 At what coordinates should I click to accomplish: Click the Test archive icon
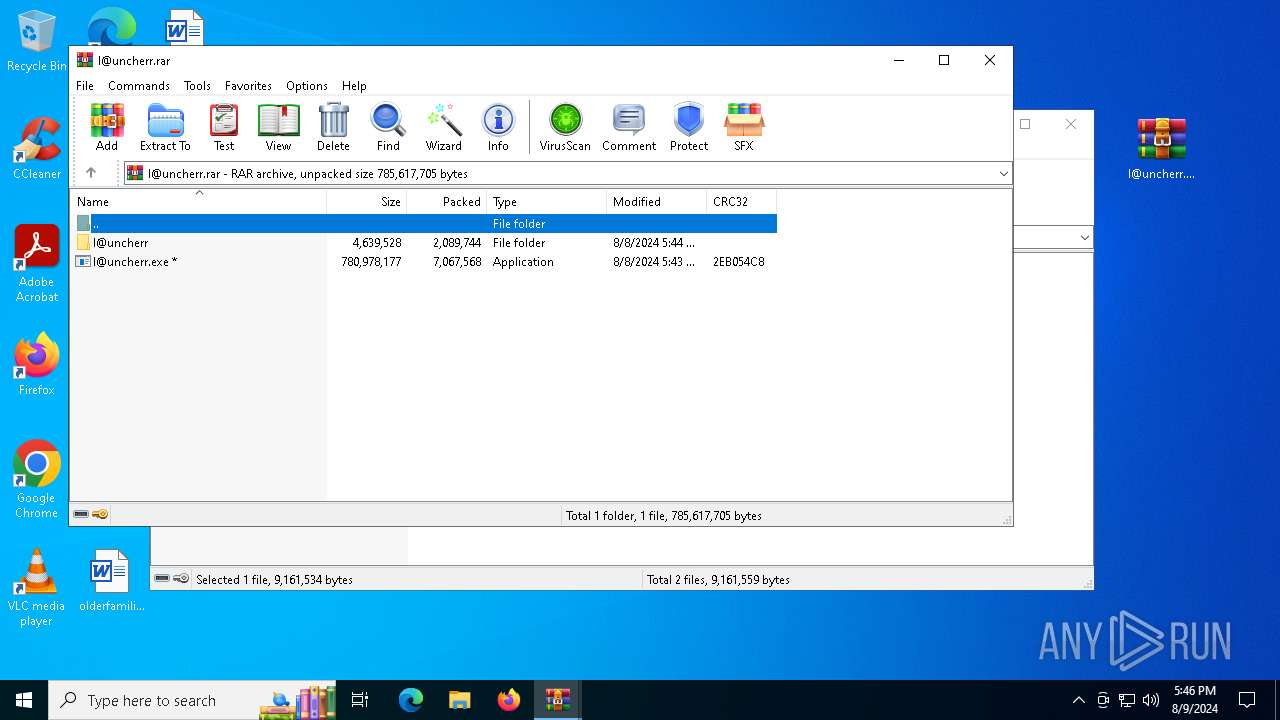tap(224, 127)
